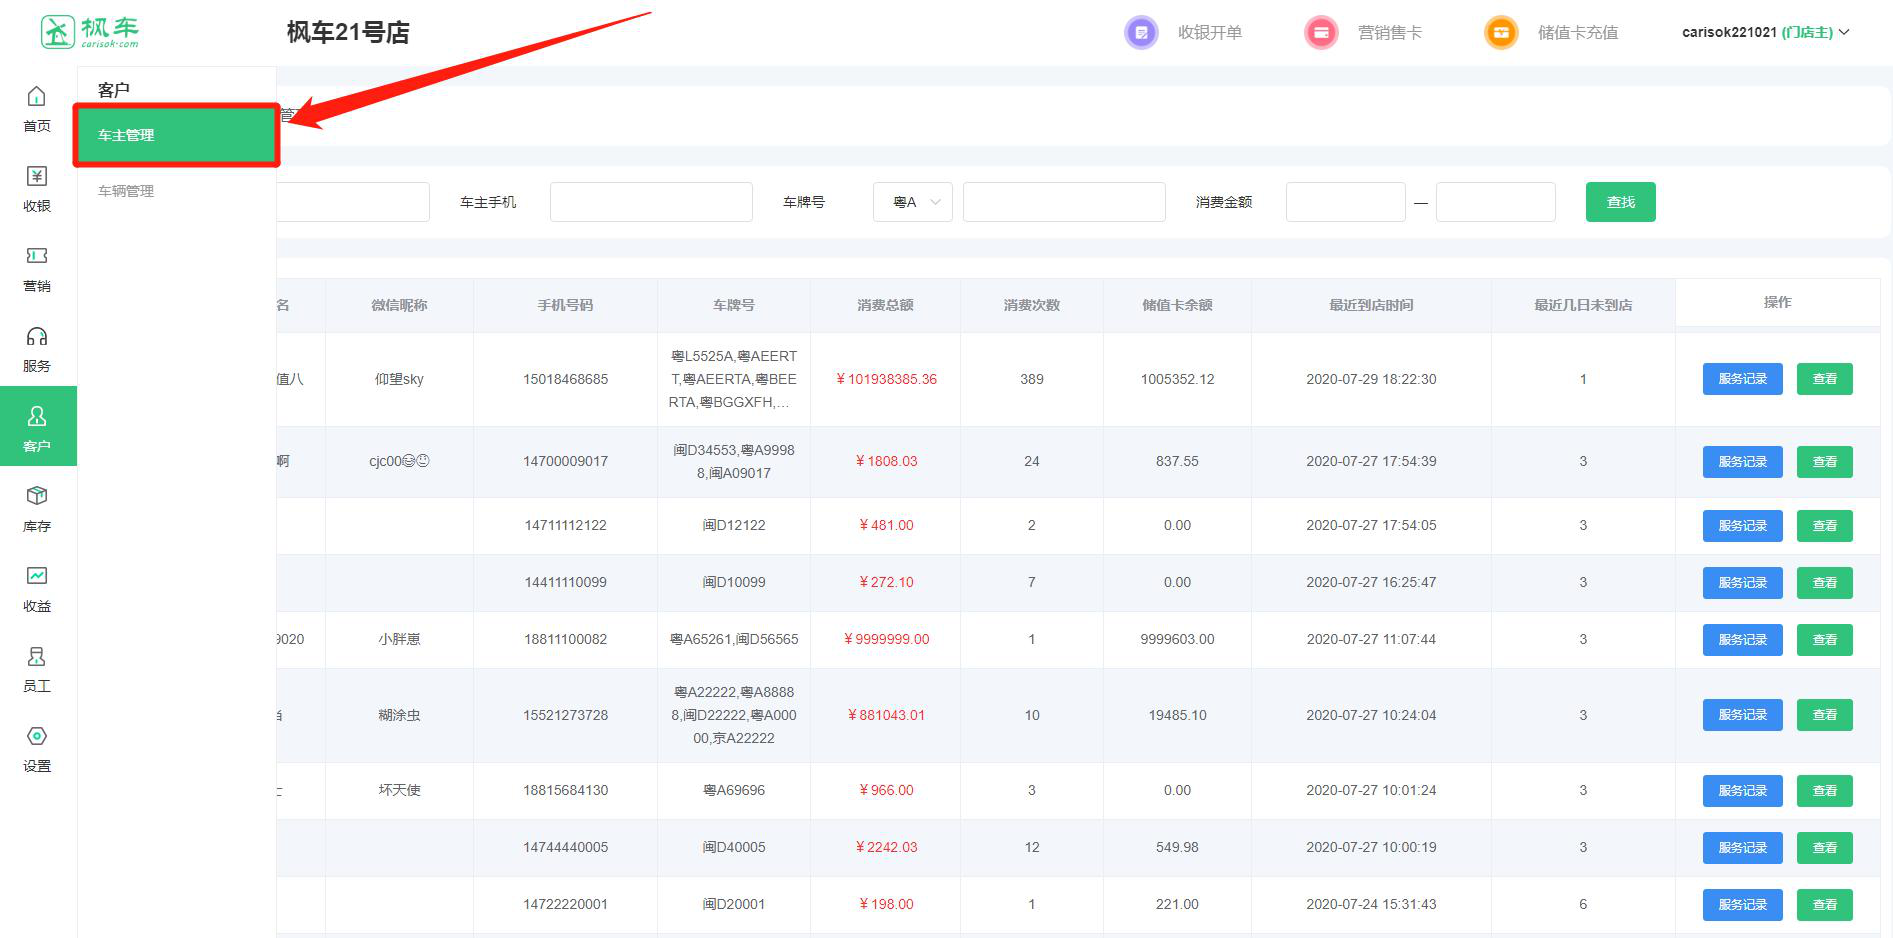Viewport: 1893px width, 938px height.
Task: Click the amount ¥101938385.36
Action: 886,379
